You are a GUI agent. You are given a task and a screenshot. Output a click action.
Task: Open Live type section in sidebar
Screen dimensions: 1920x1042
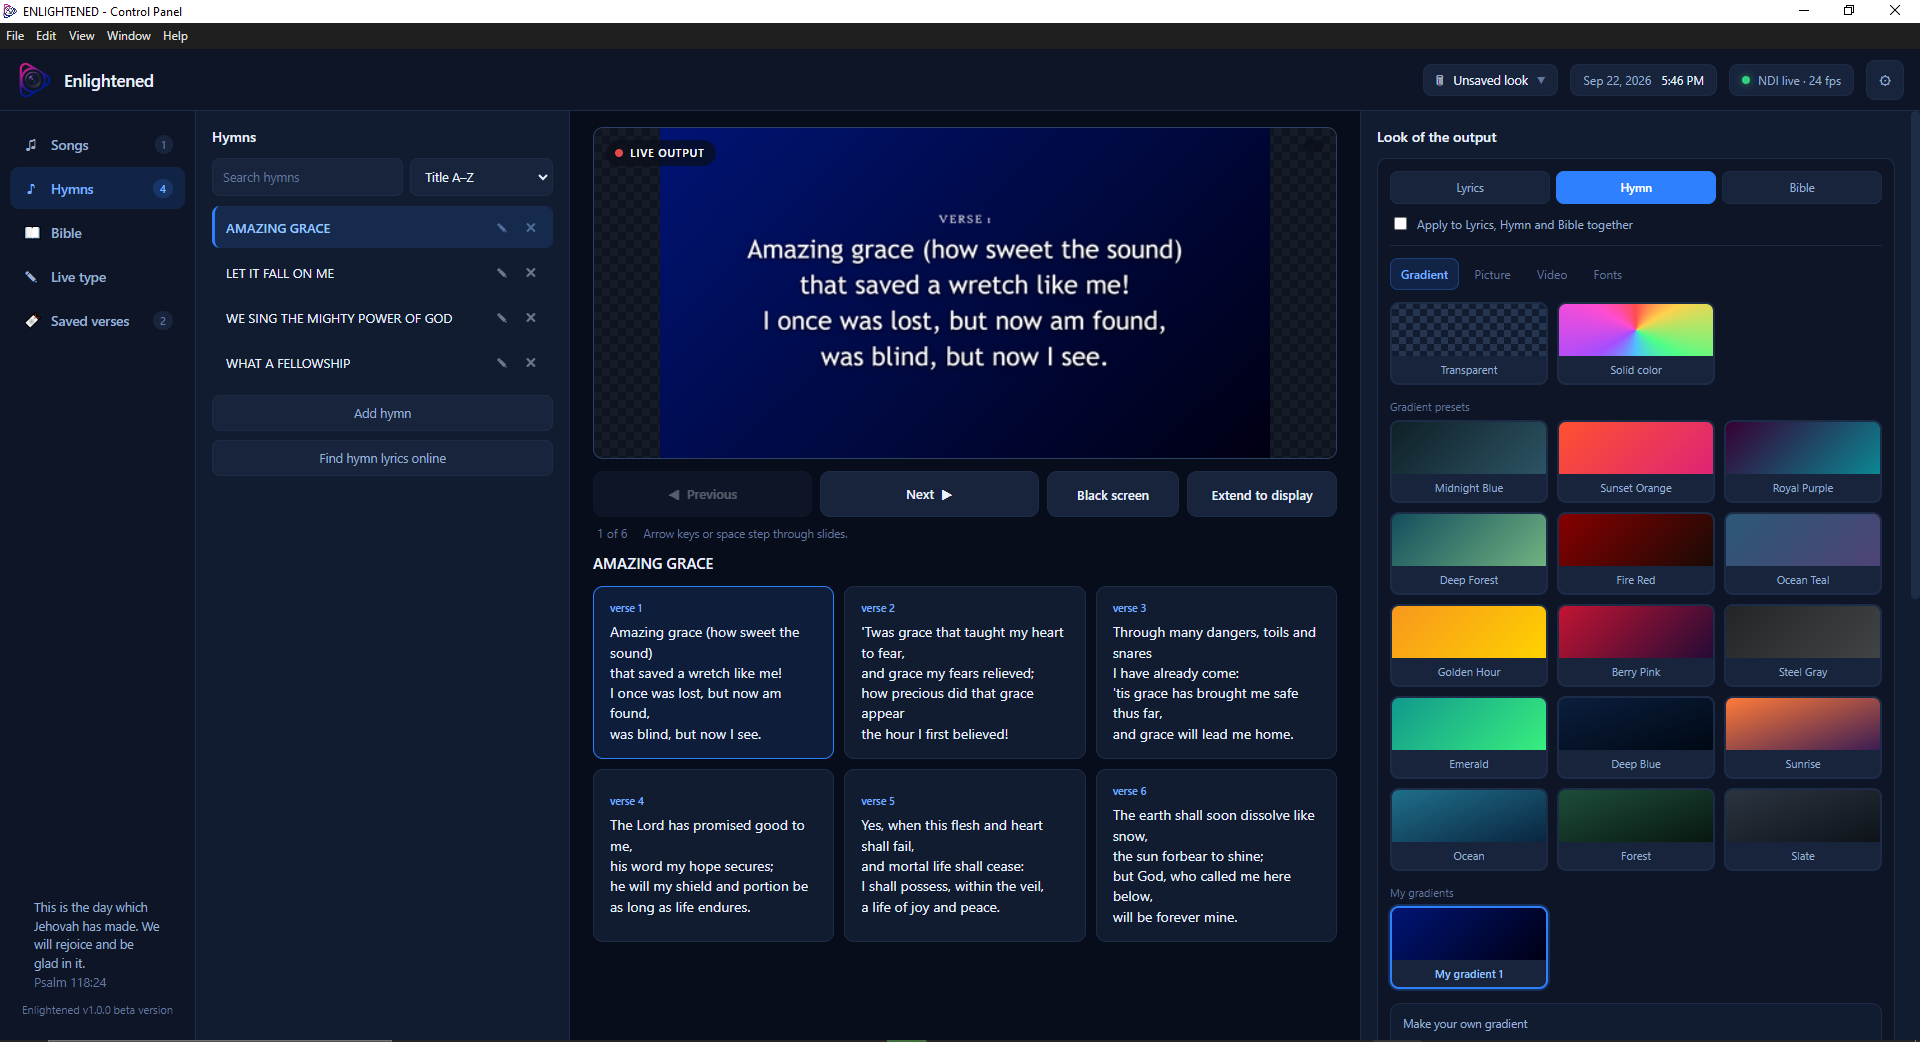(x=97, y=277)
